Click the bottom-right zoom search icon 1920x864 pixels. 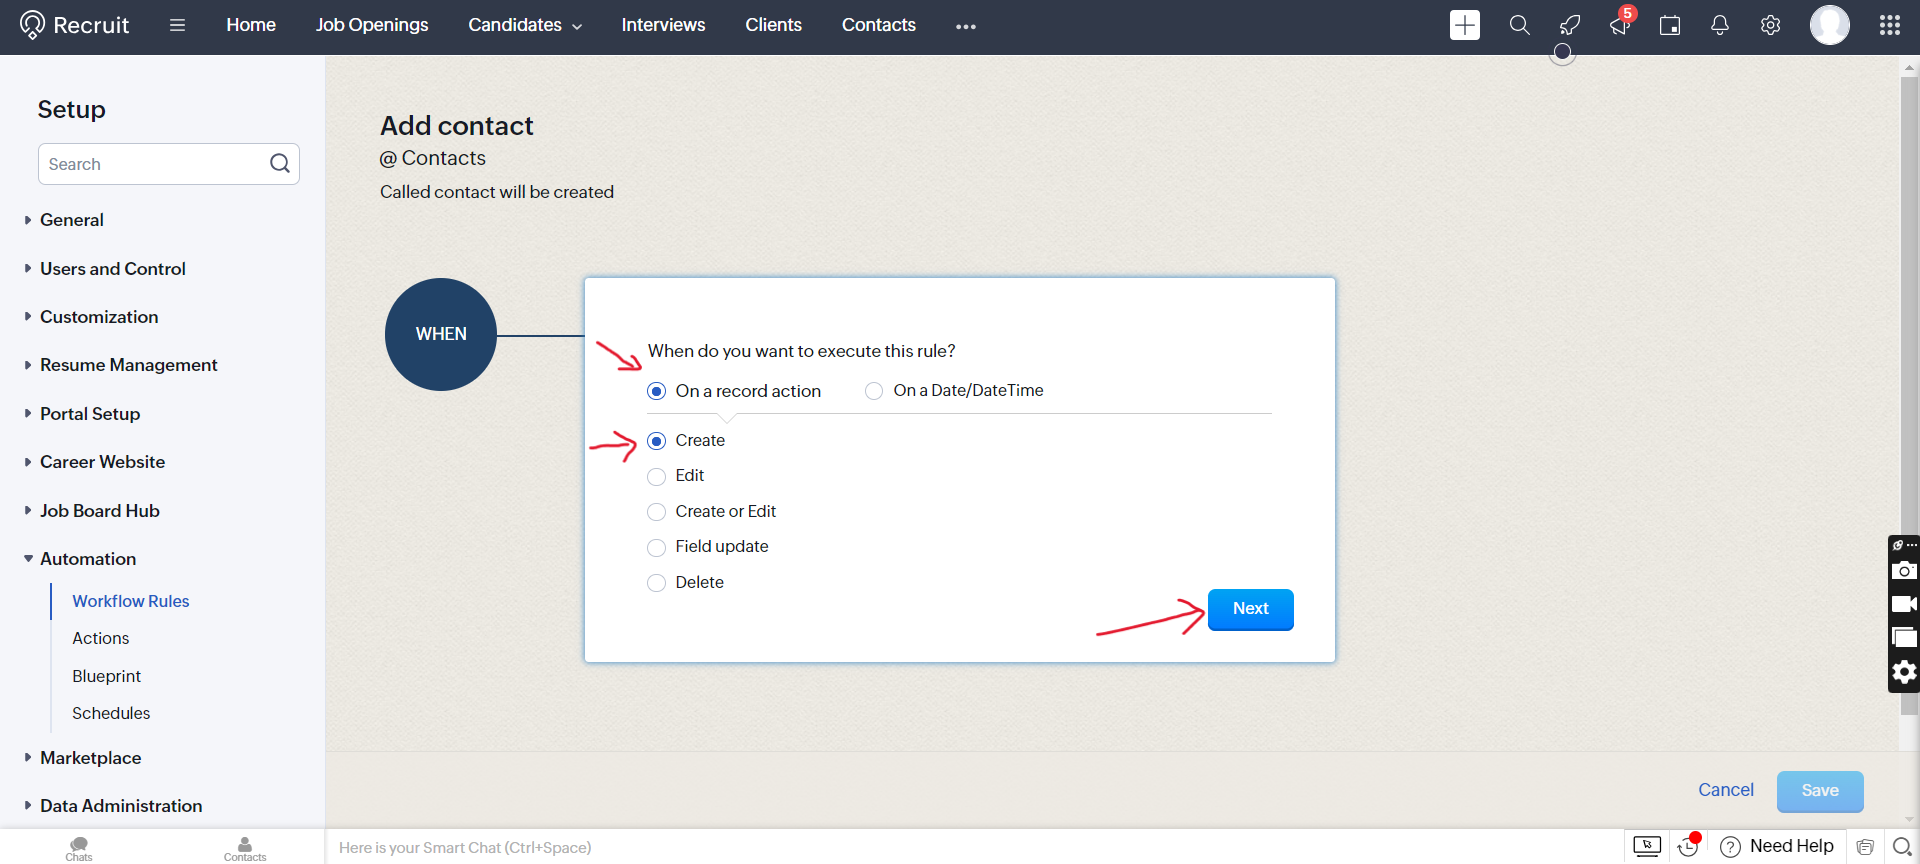coord(1902,847)
